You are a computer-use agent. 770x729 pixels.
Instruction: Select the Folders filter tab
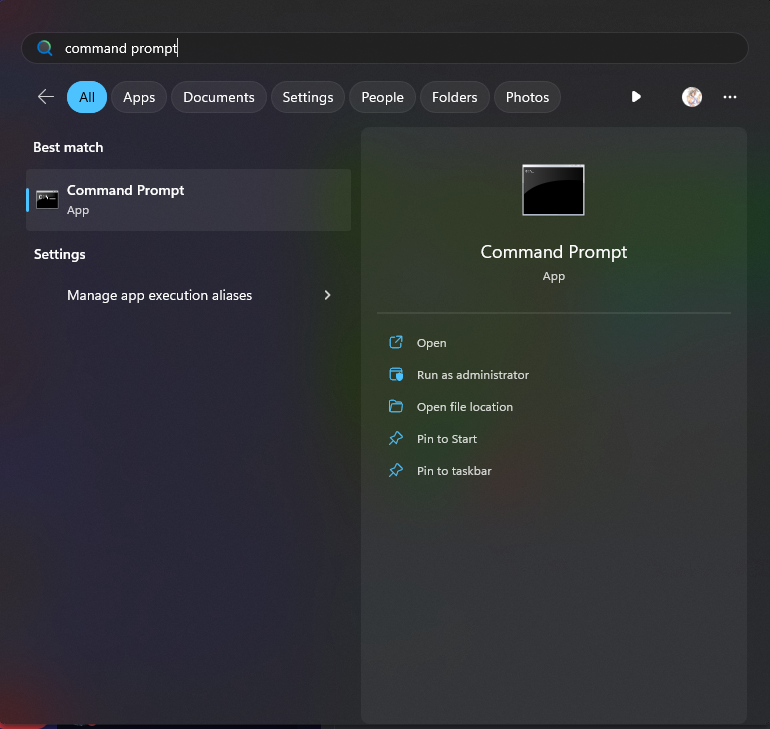(x=455, y=97)
